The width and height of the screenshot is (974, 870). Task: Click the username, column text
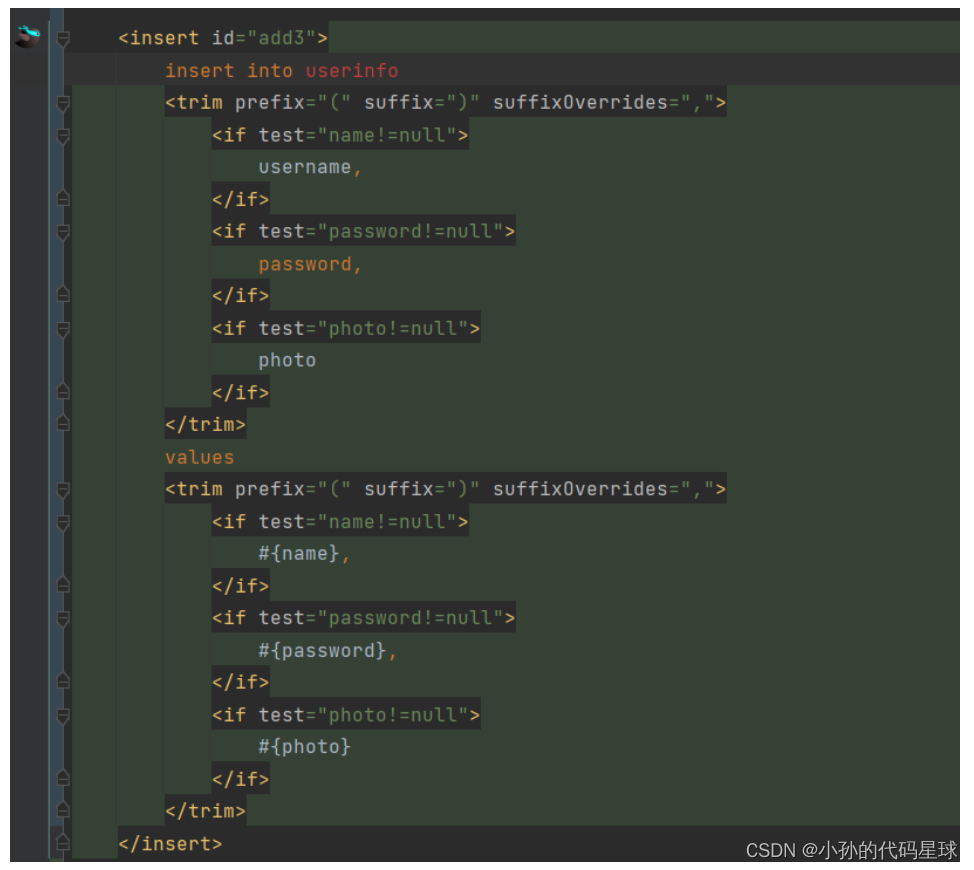click(310, 167)
